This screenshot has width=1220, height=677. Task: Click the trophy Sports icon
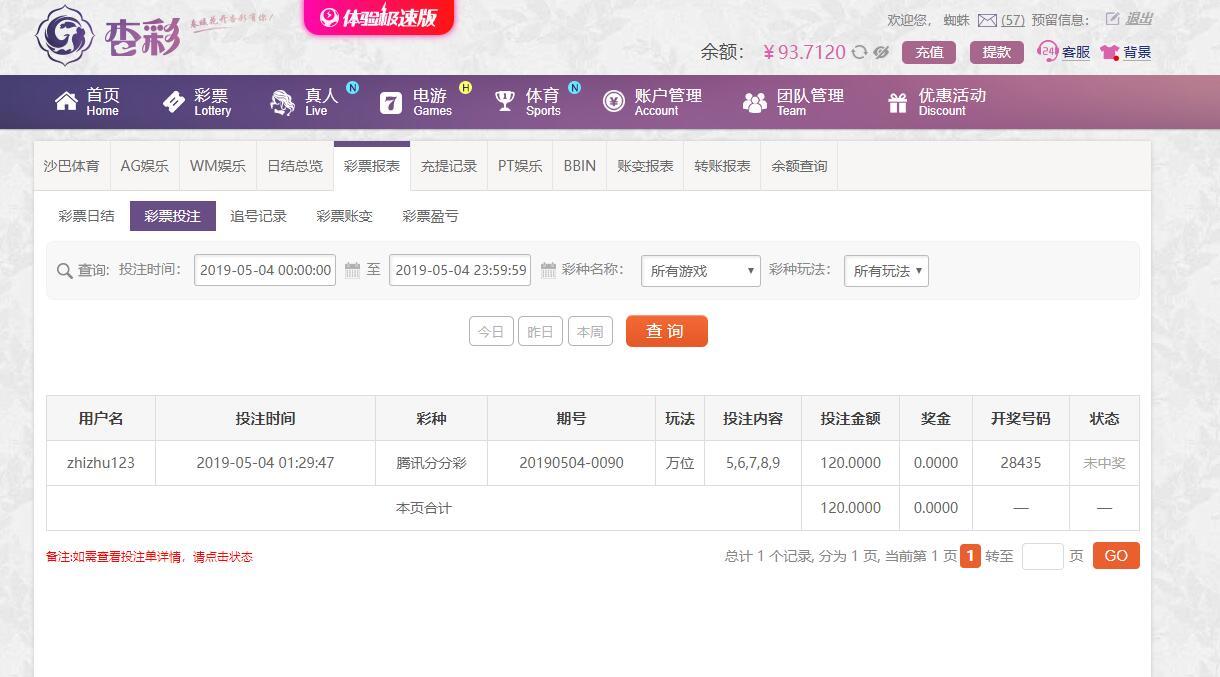pyautogui.click(x=505, y=102)
